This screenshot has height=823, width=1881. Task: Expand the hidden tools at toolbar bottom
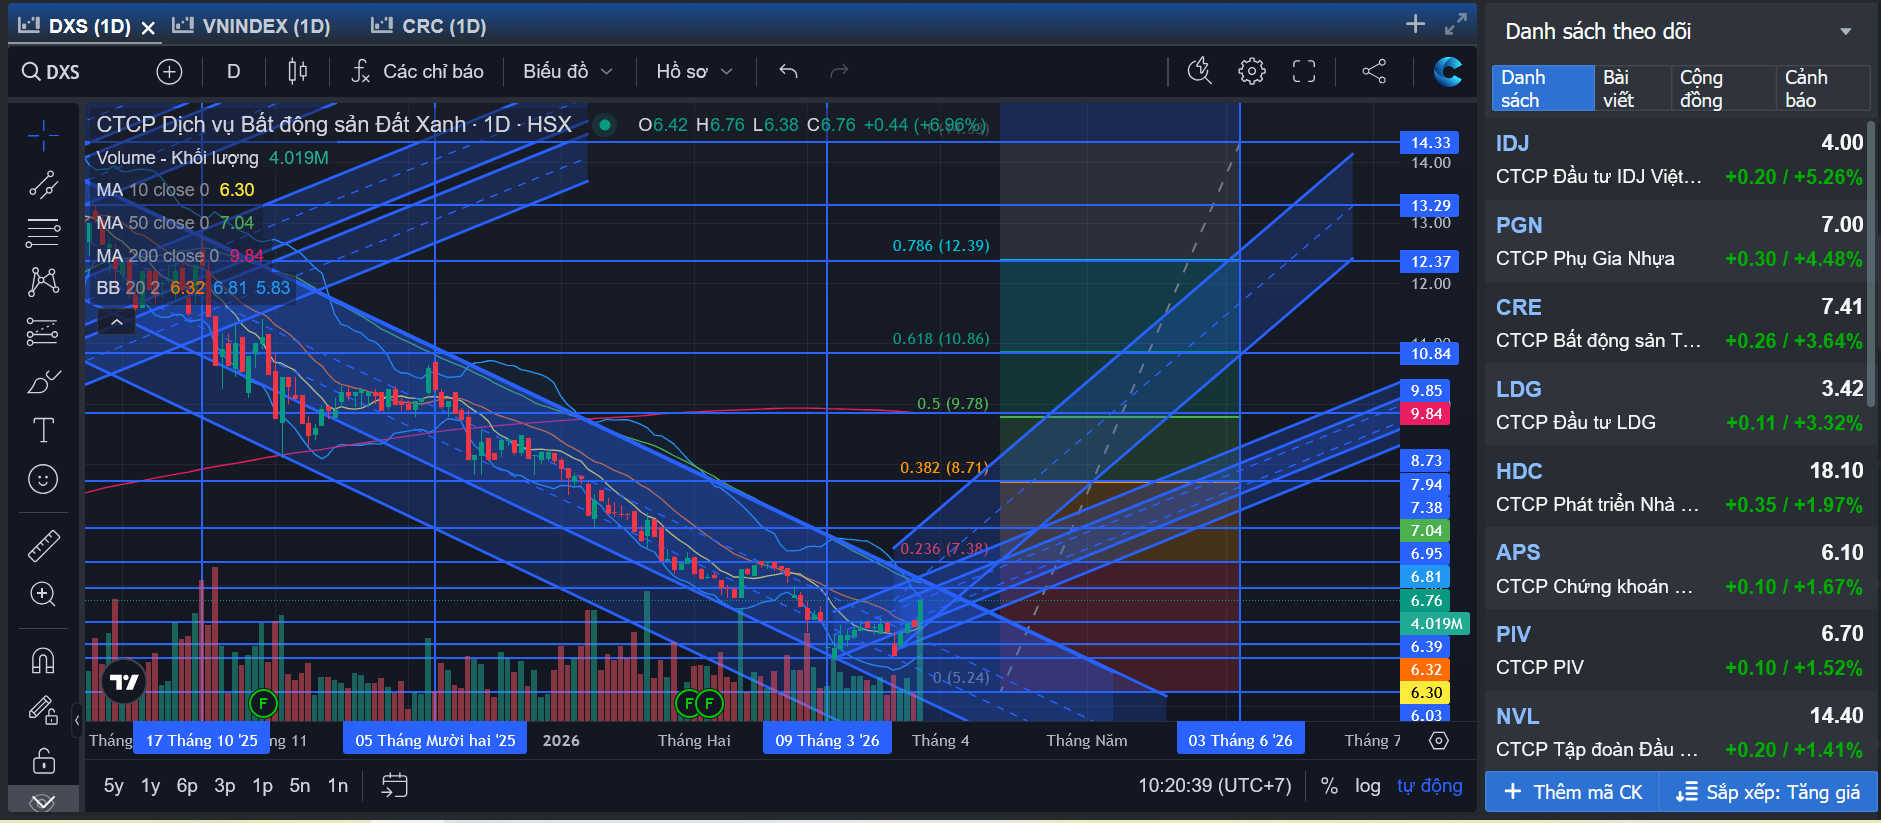(x=43, y=801)
